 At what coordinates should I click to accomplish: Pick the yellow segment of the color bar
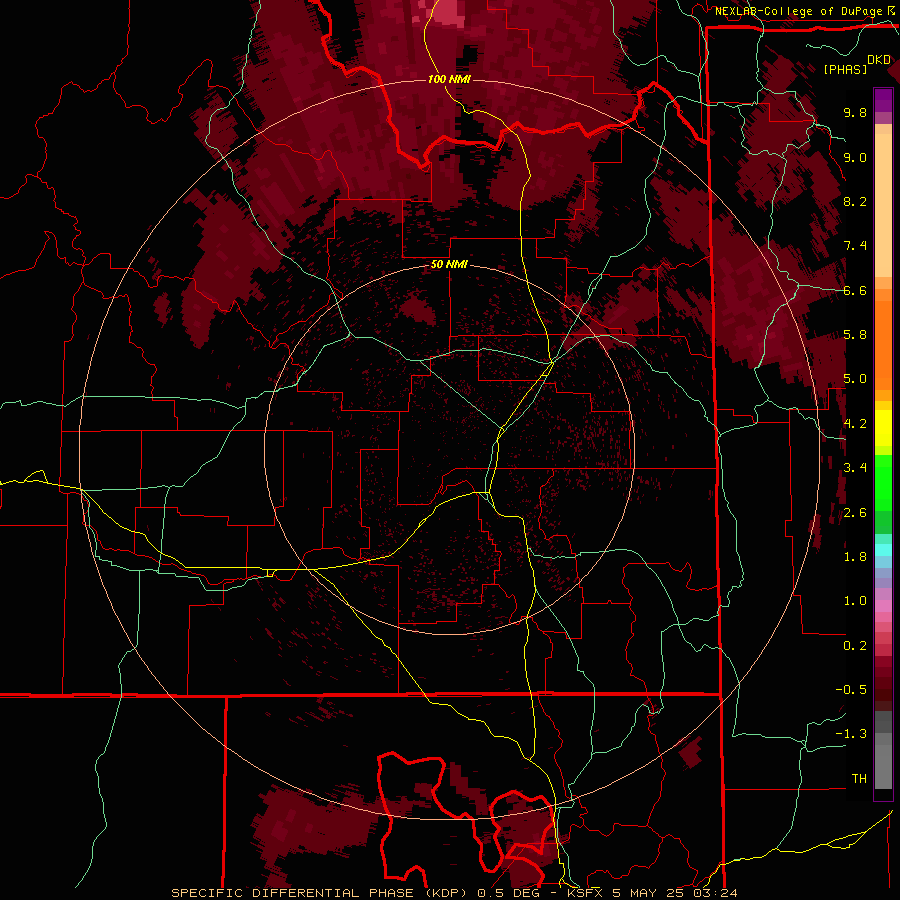pyautogui.click(x=883, y=428)
